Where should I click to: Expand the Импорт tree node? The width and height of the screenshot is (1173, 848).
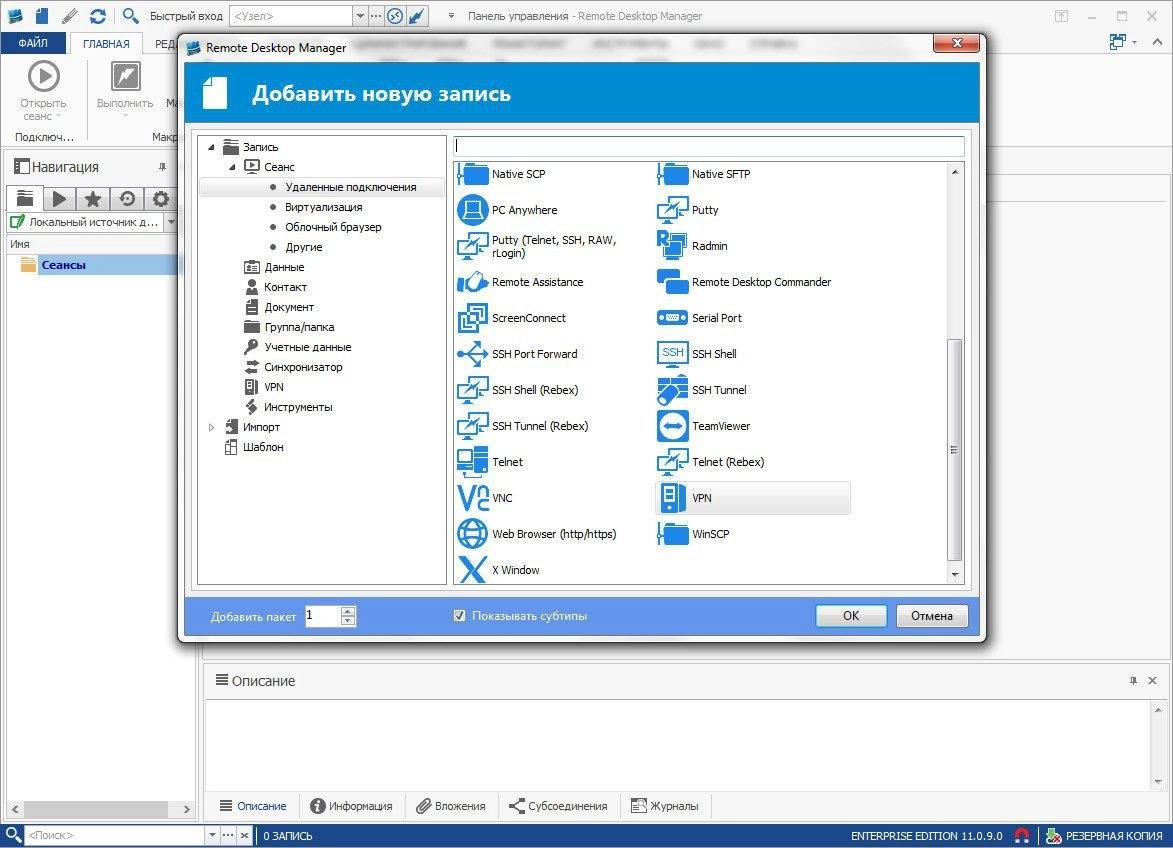click(x=211, y=427)
